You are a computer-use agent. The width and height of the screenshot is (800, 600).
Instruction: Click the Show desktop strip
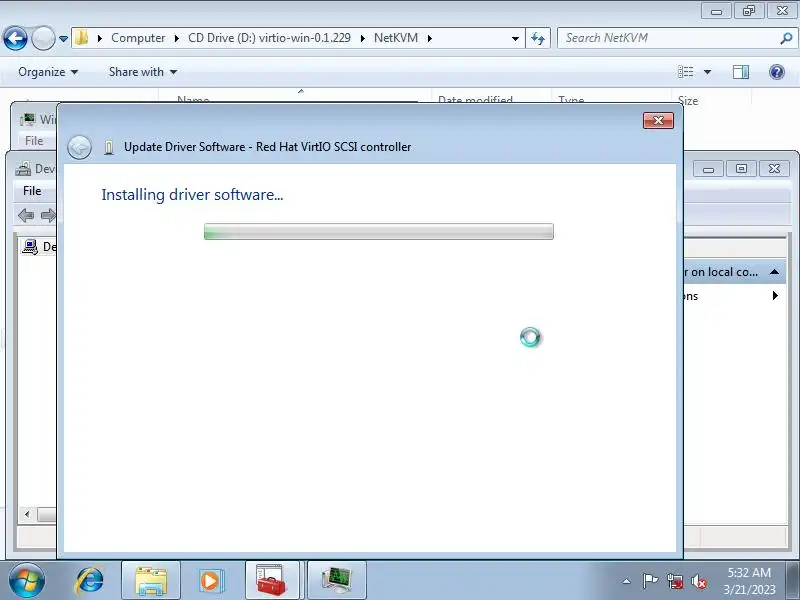[793, 580]
